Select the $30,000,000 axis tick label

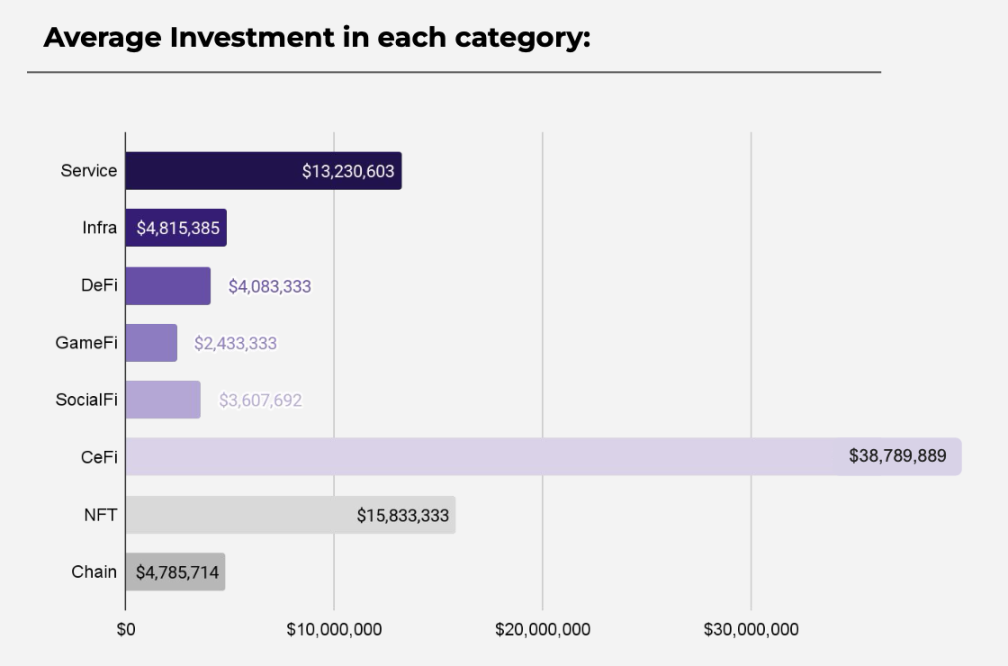[751, 629]
